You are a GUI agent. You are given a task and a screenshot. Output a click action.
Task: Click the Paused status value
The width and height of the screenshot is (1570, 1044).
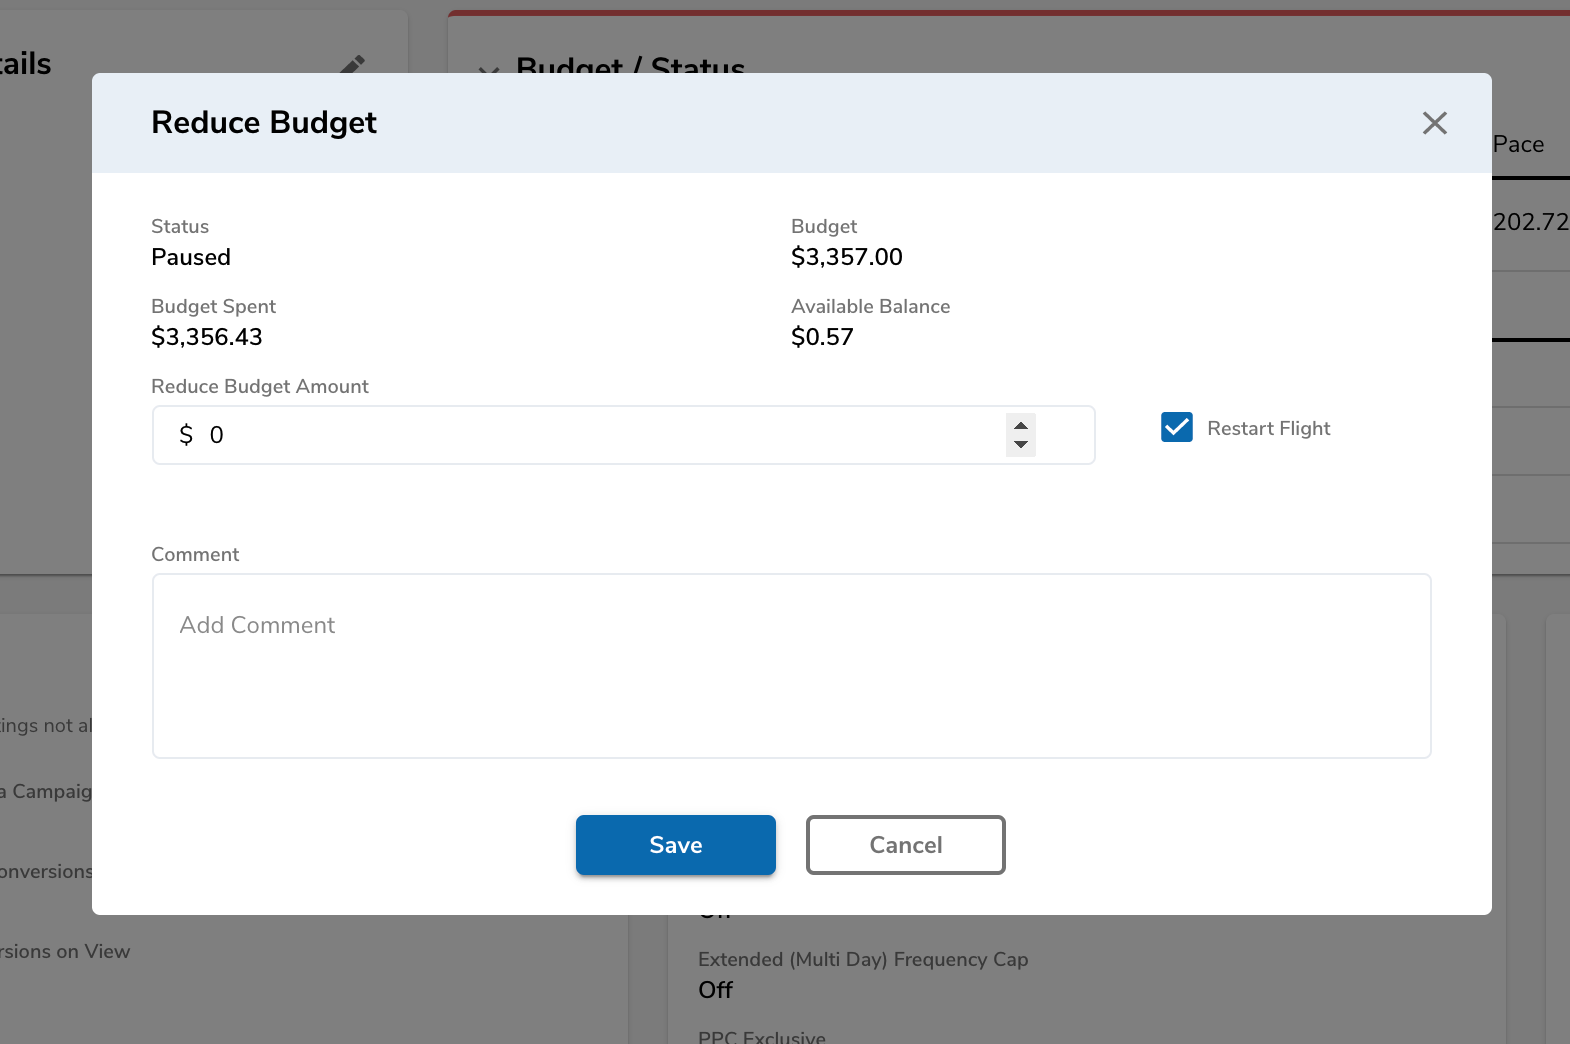point(191,257)
